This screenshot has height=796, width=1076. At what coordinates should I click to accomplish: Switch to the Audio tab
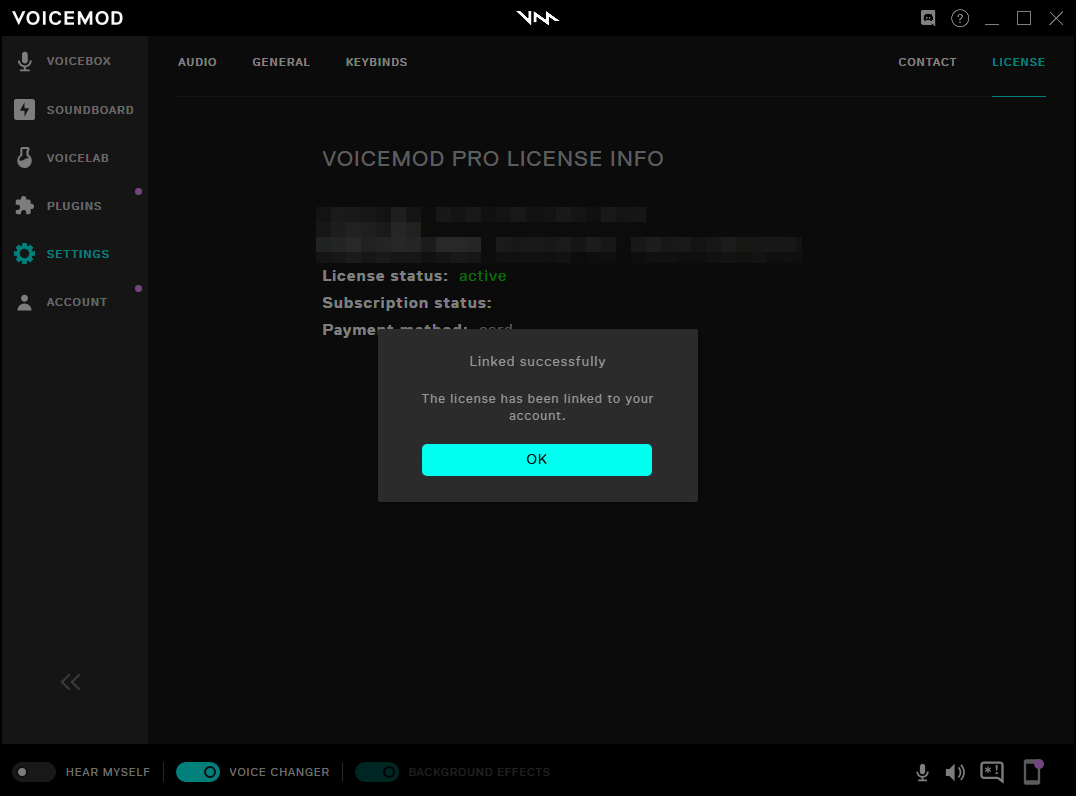197,62
